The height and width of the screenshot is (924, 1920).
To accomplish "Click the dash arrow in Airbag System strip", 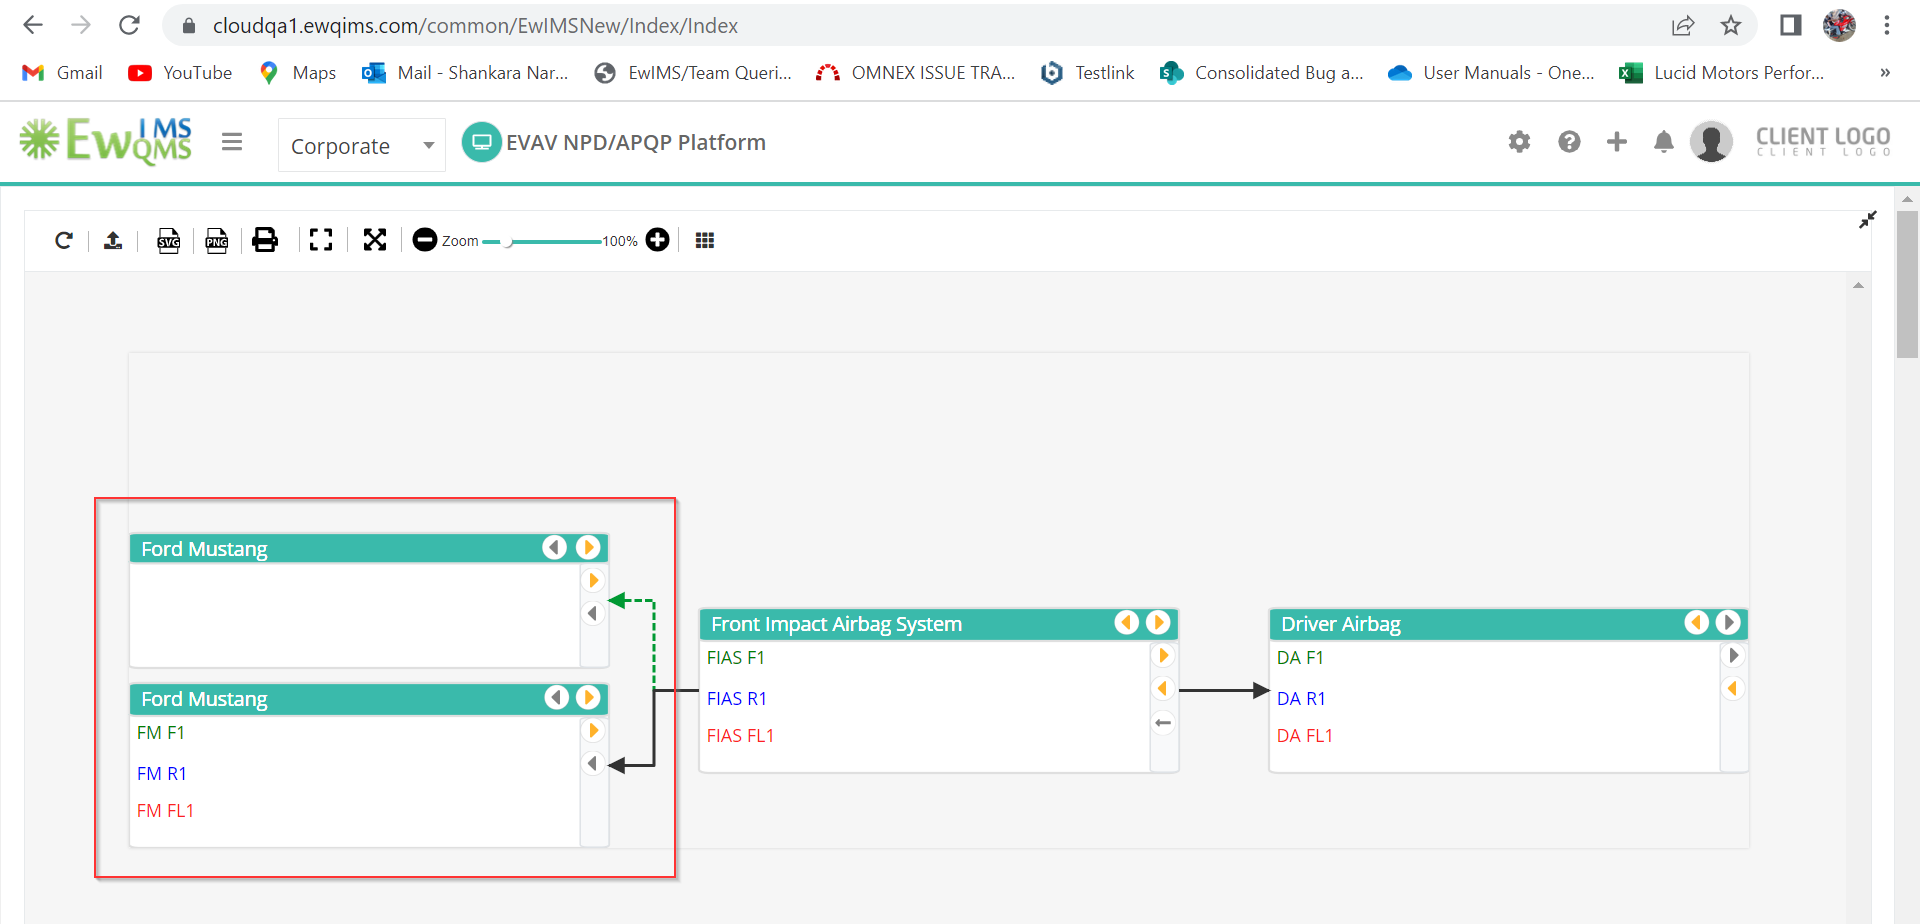I will 1163,722.
